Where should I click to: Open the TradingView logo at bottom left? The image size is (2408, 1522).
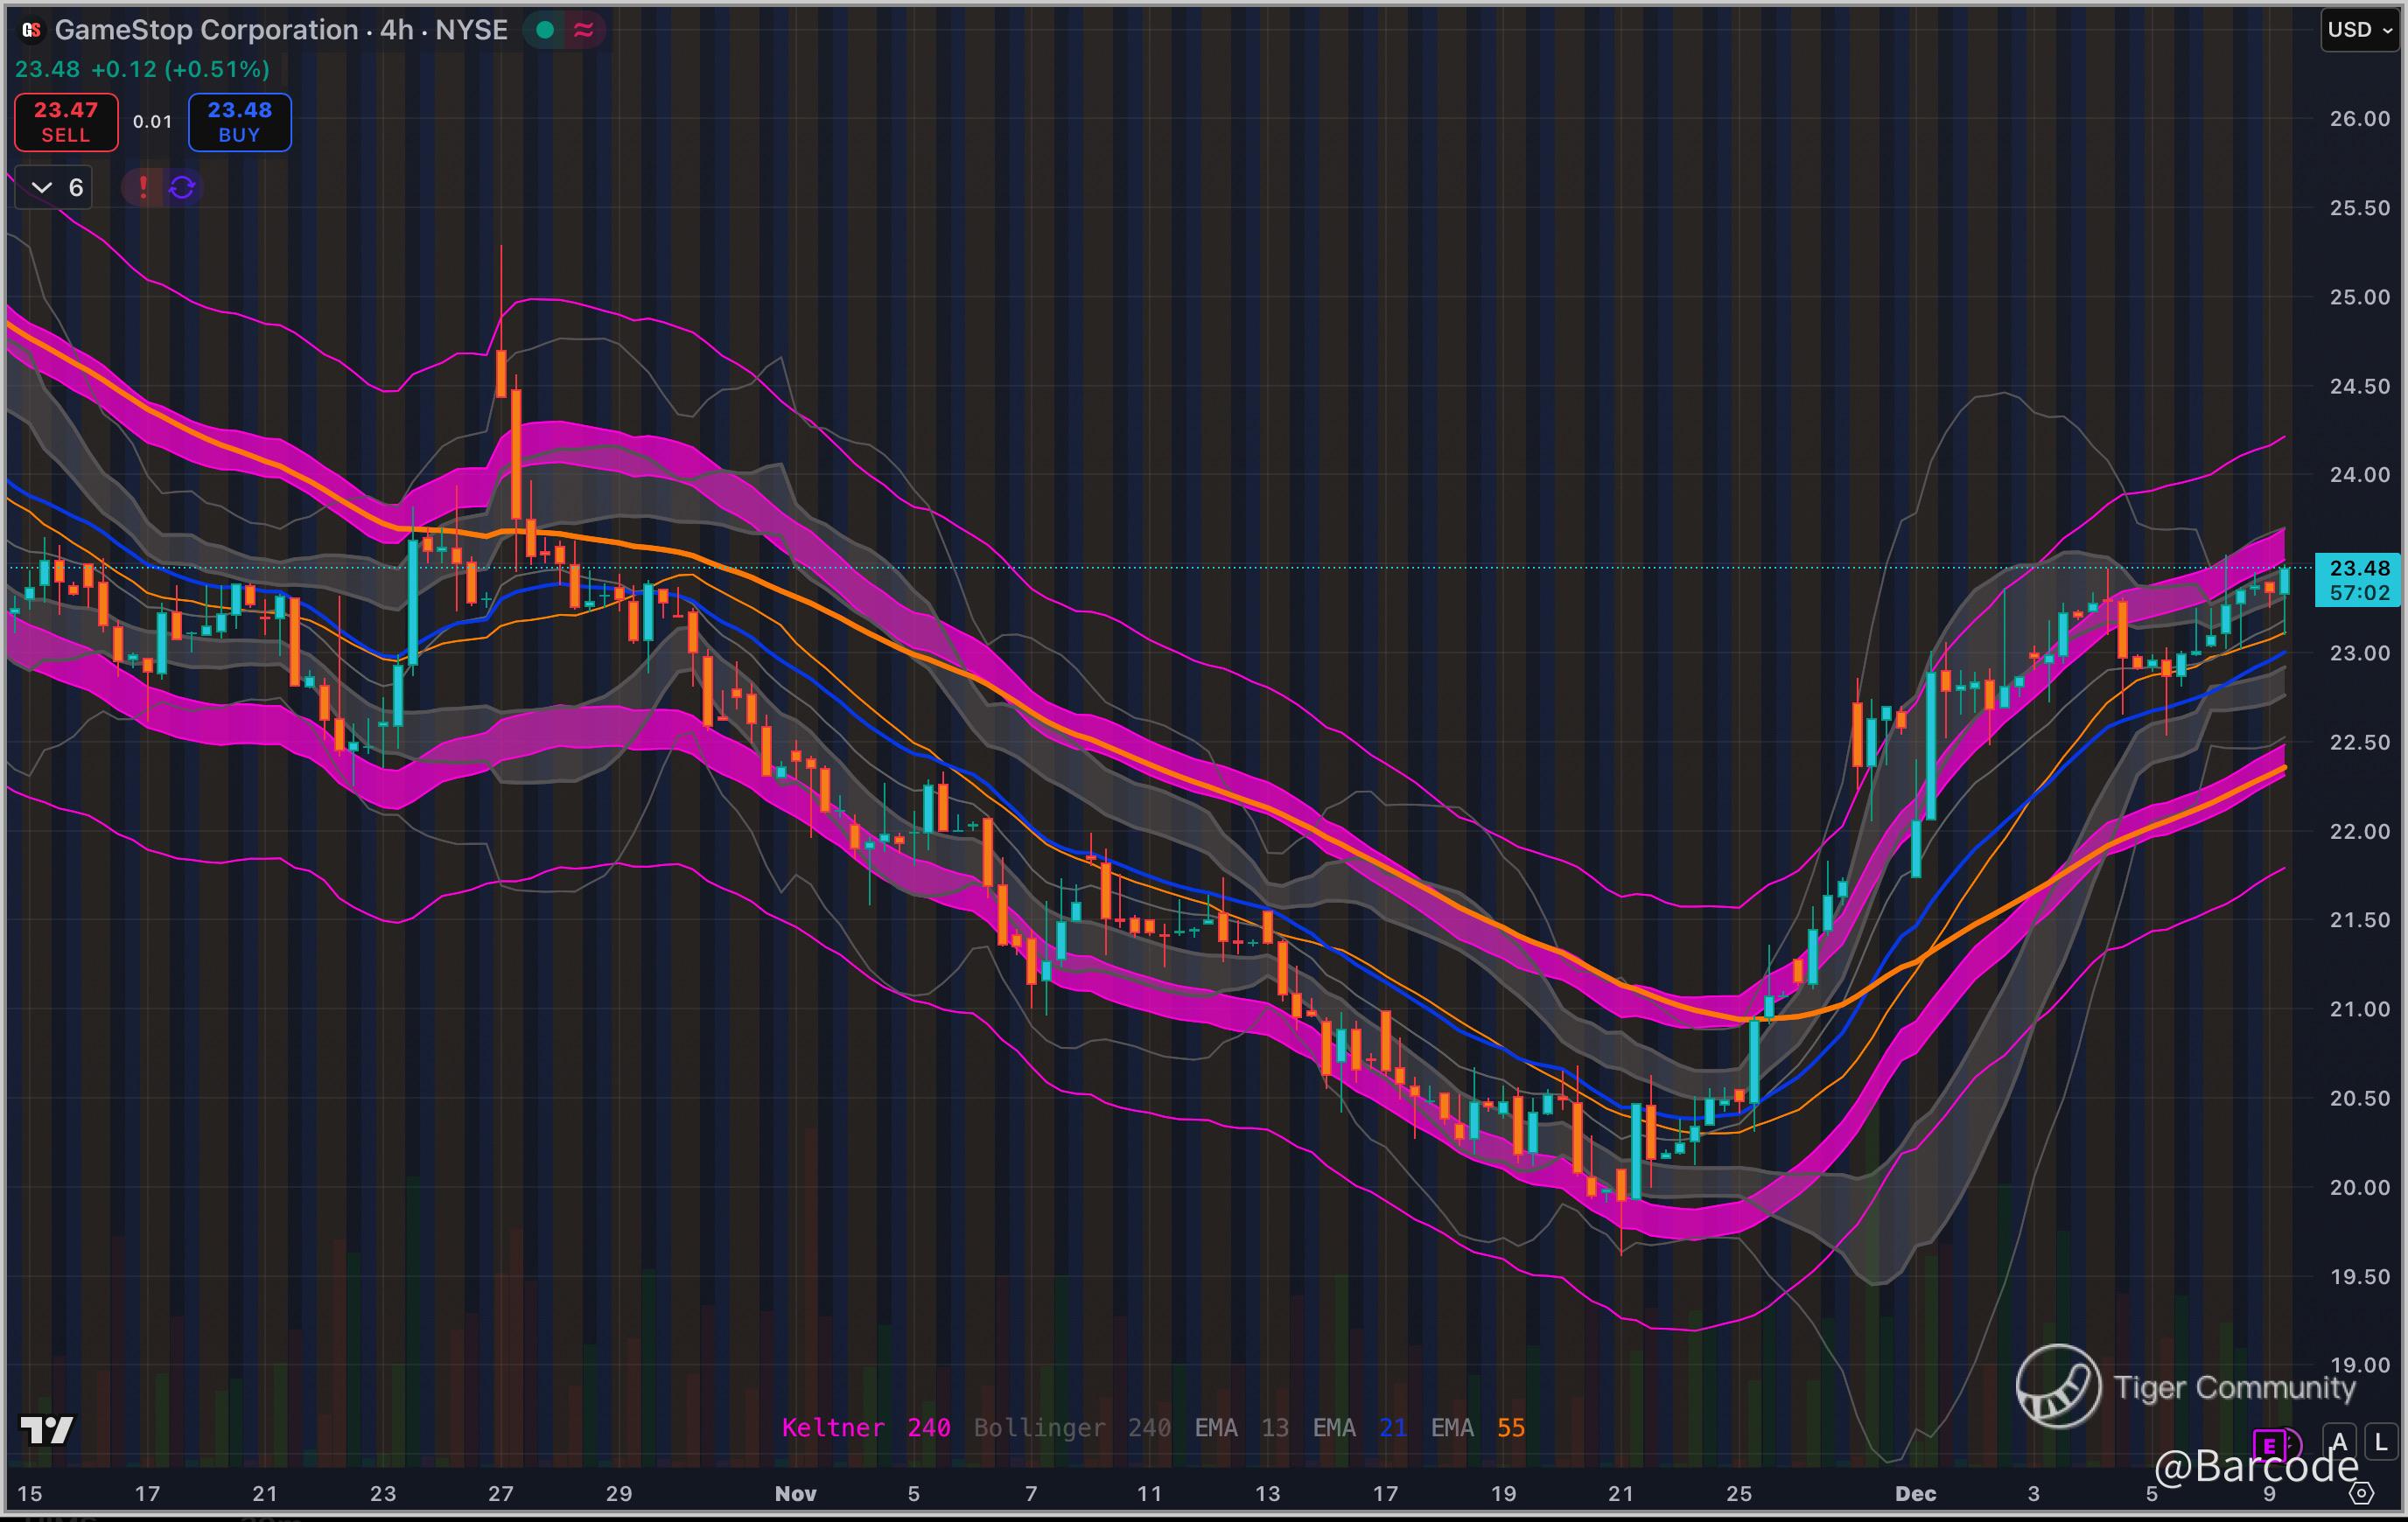pyautogui.click(x=47, y=1430)
